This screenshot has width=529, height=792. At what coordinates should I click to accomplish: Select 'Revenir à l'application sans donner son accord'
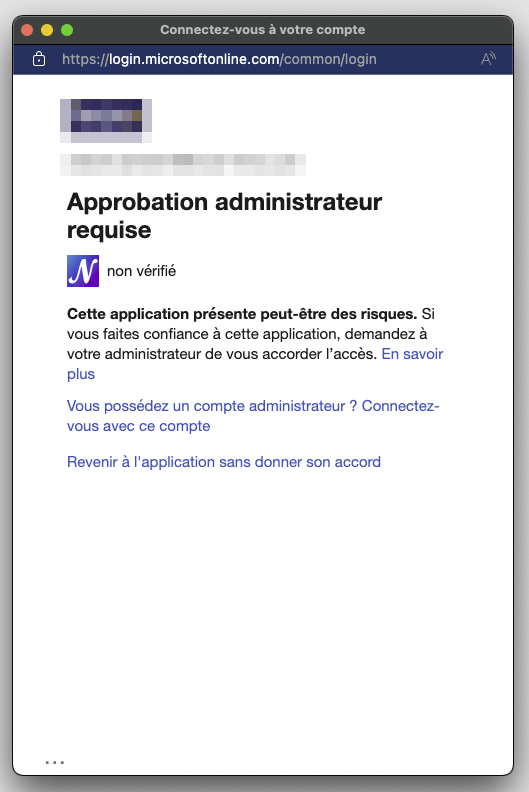[x=224, y=462]
